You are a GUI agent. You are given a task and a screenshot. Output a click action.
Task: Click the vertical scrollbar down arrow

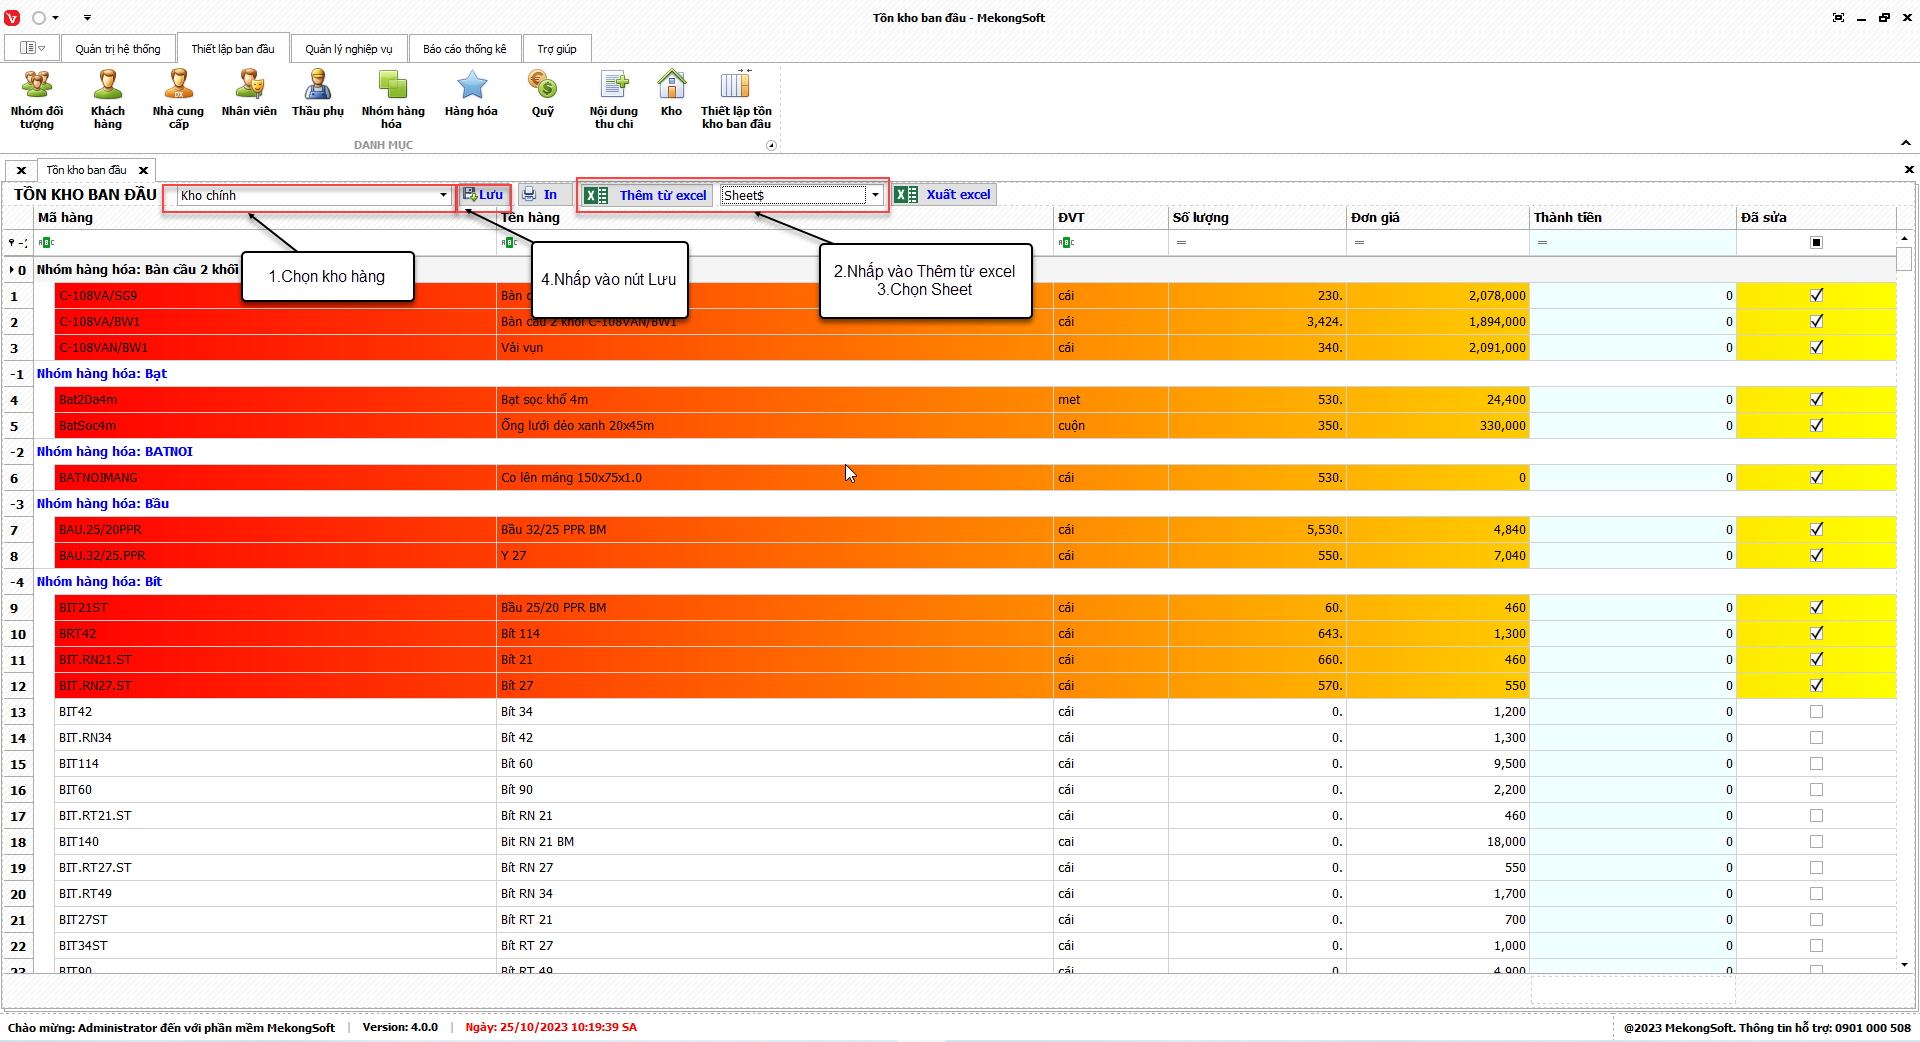pos(1904,965)
